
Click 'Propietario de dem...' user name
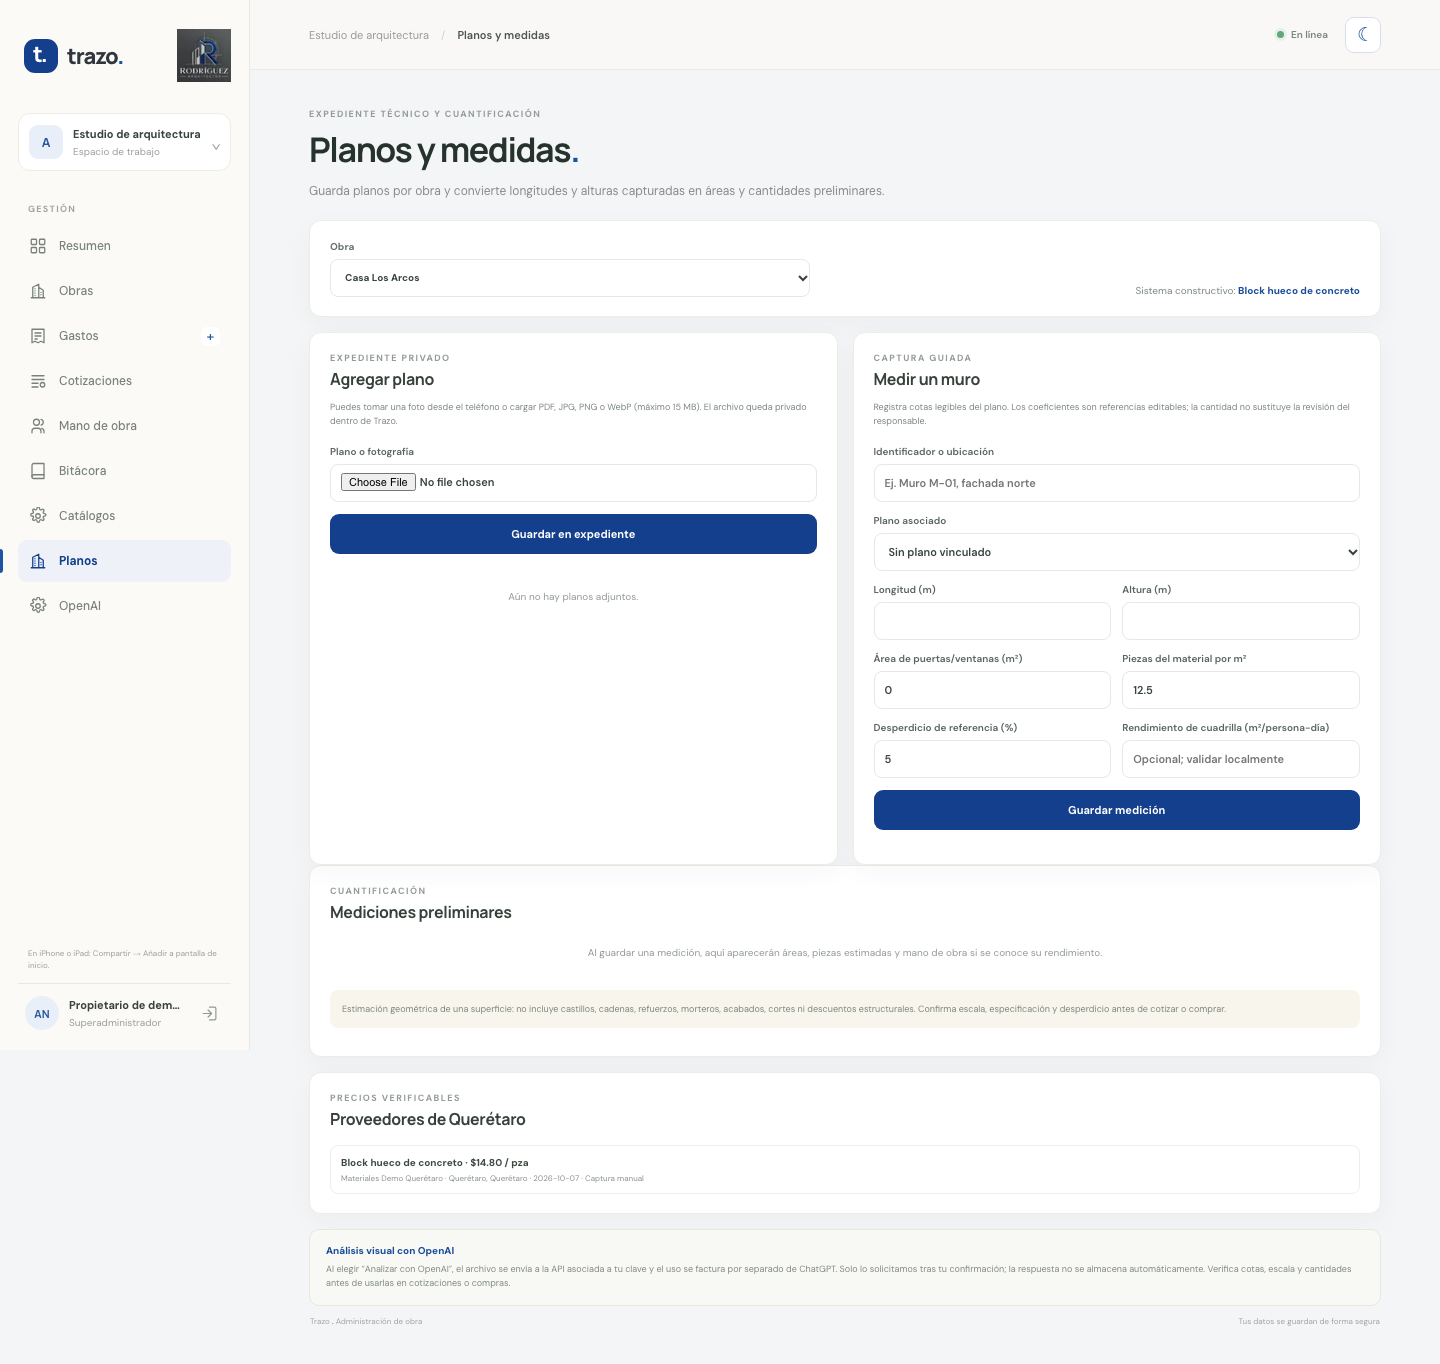tap(124, 1005)
